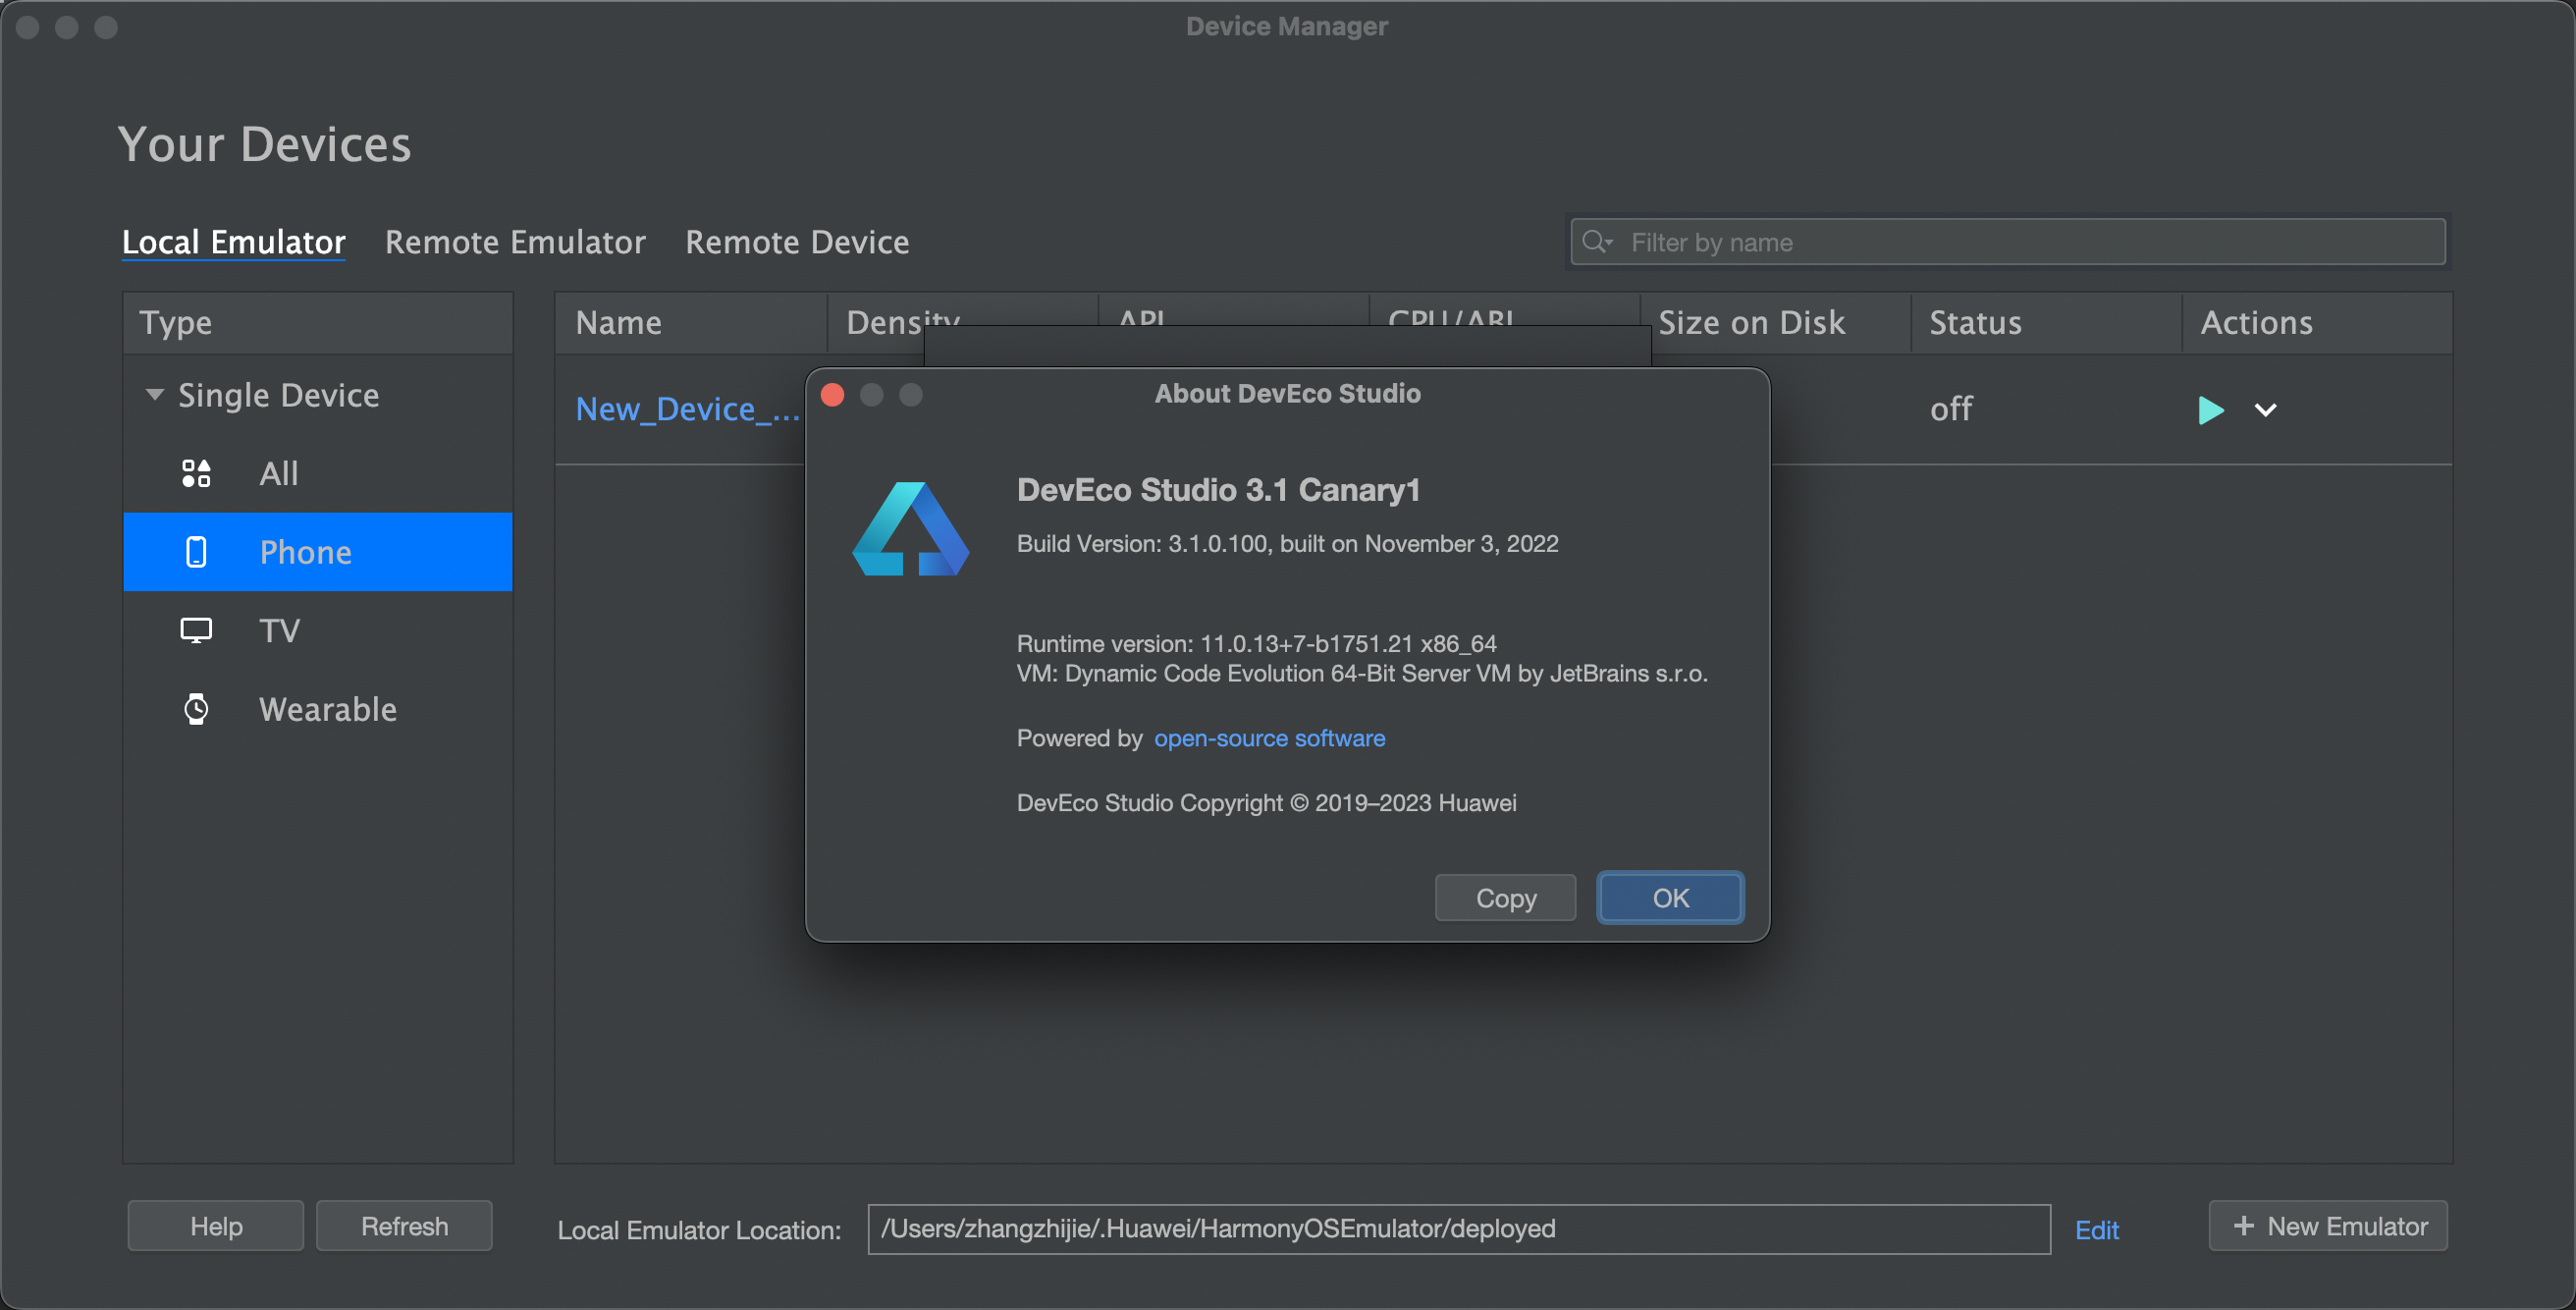Open the New_Device_... emulator entry

pos(687,409)
